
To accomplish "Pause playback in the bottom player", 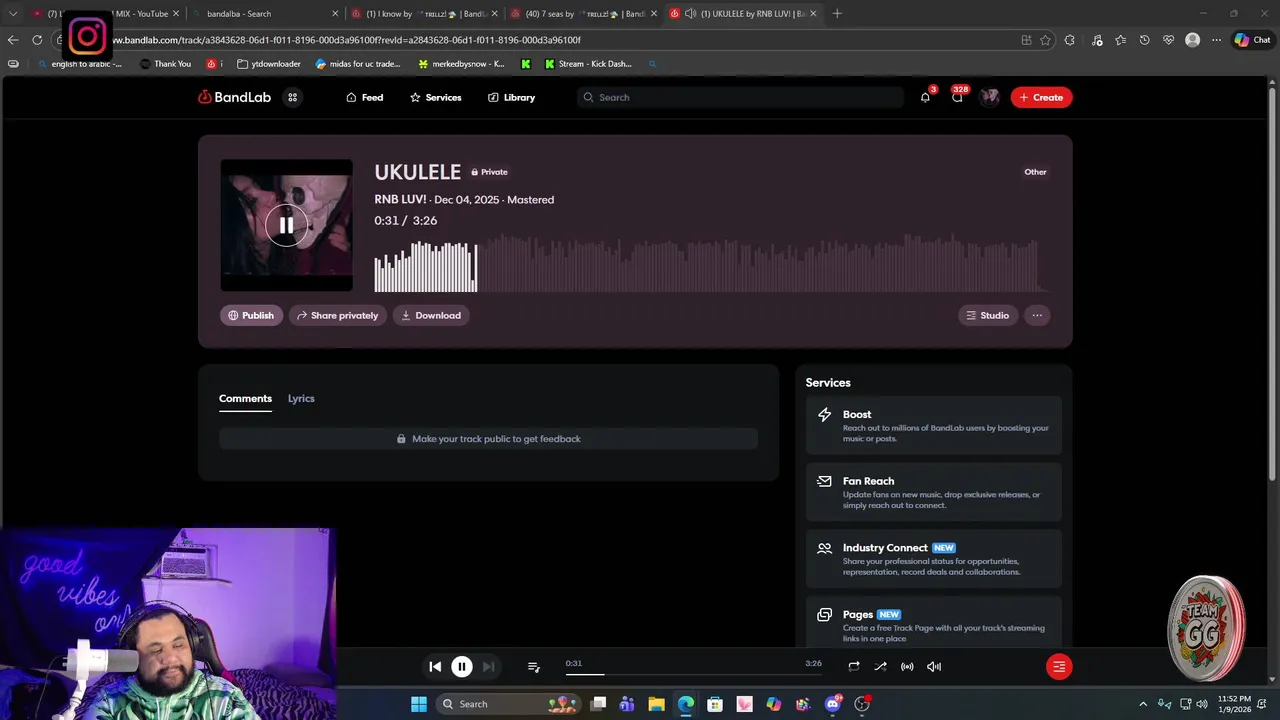I will [462, 666].
